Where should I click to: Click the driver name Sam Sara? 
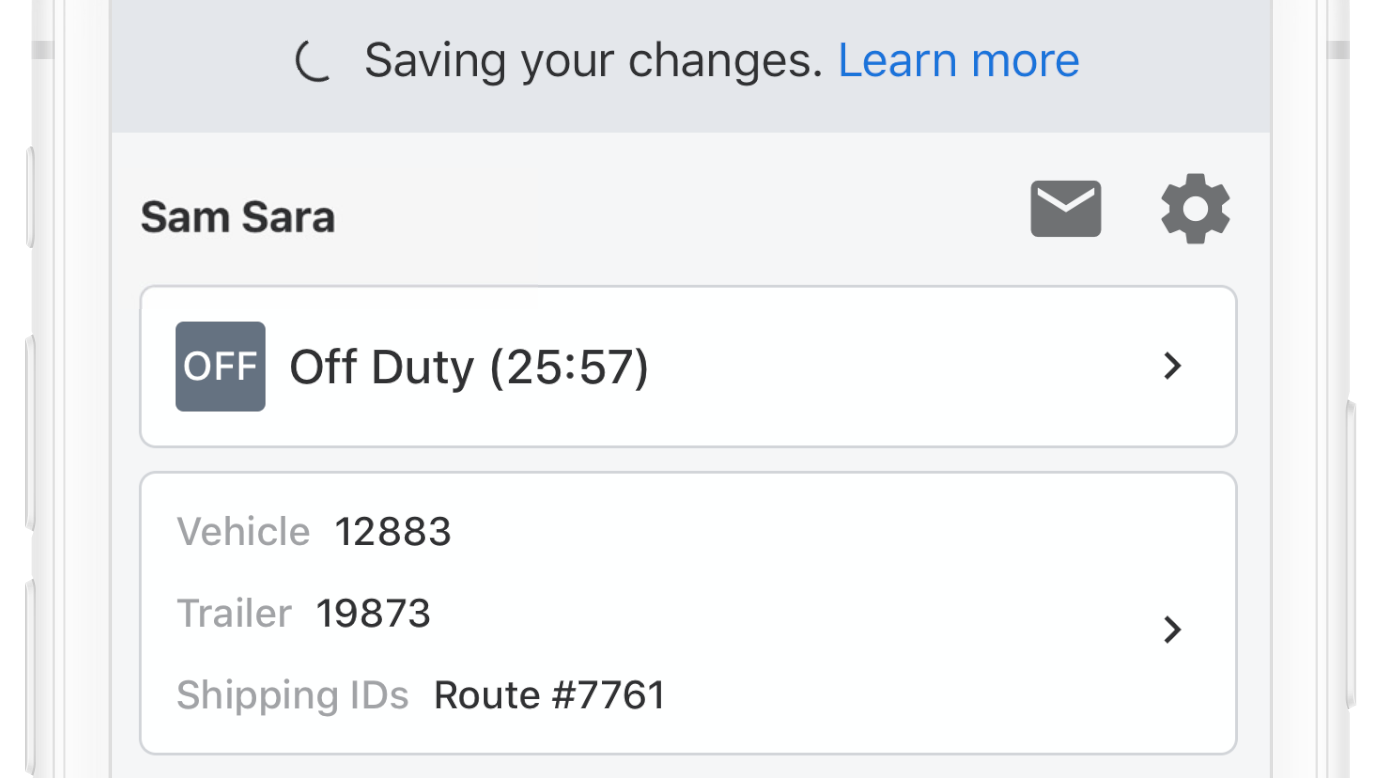[x=238, y=217]
